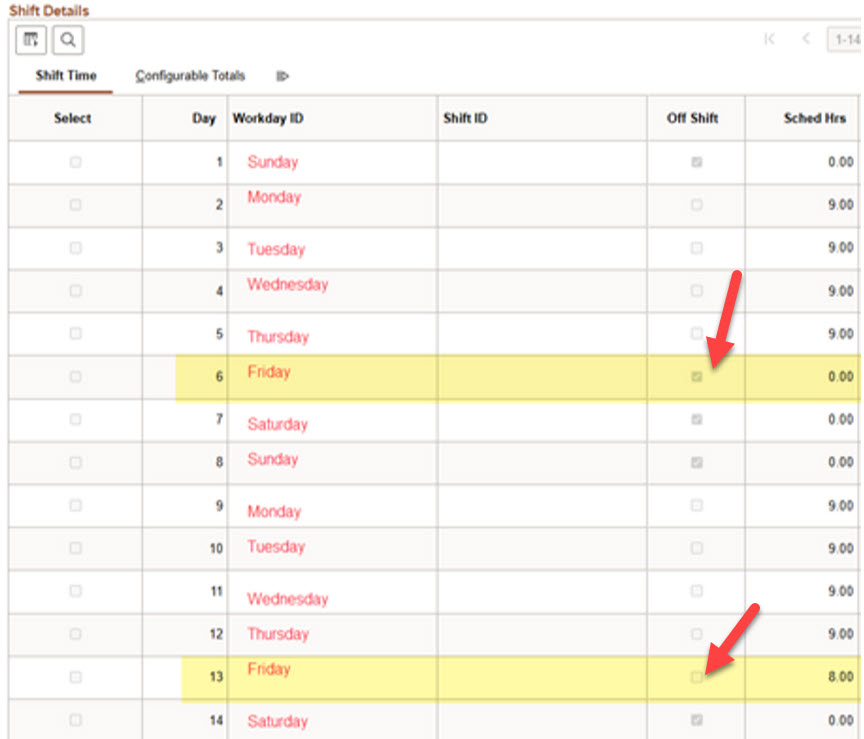This screenshot has height=739, width=864.
Task: Click the Off Shift column header
Action: click(692, 118)
